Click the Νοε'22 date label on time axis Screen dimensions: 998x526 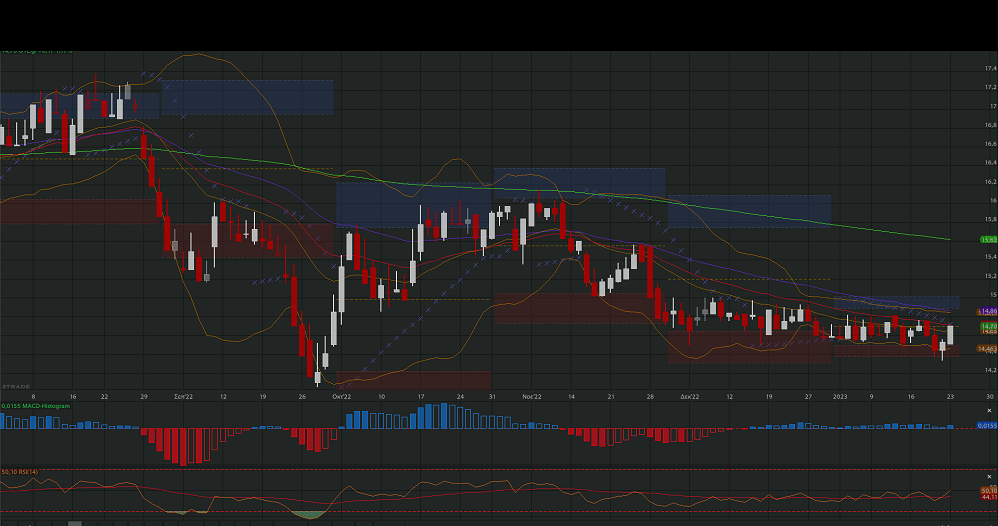[532, 397]
